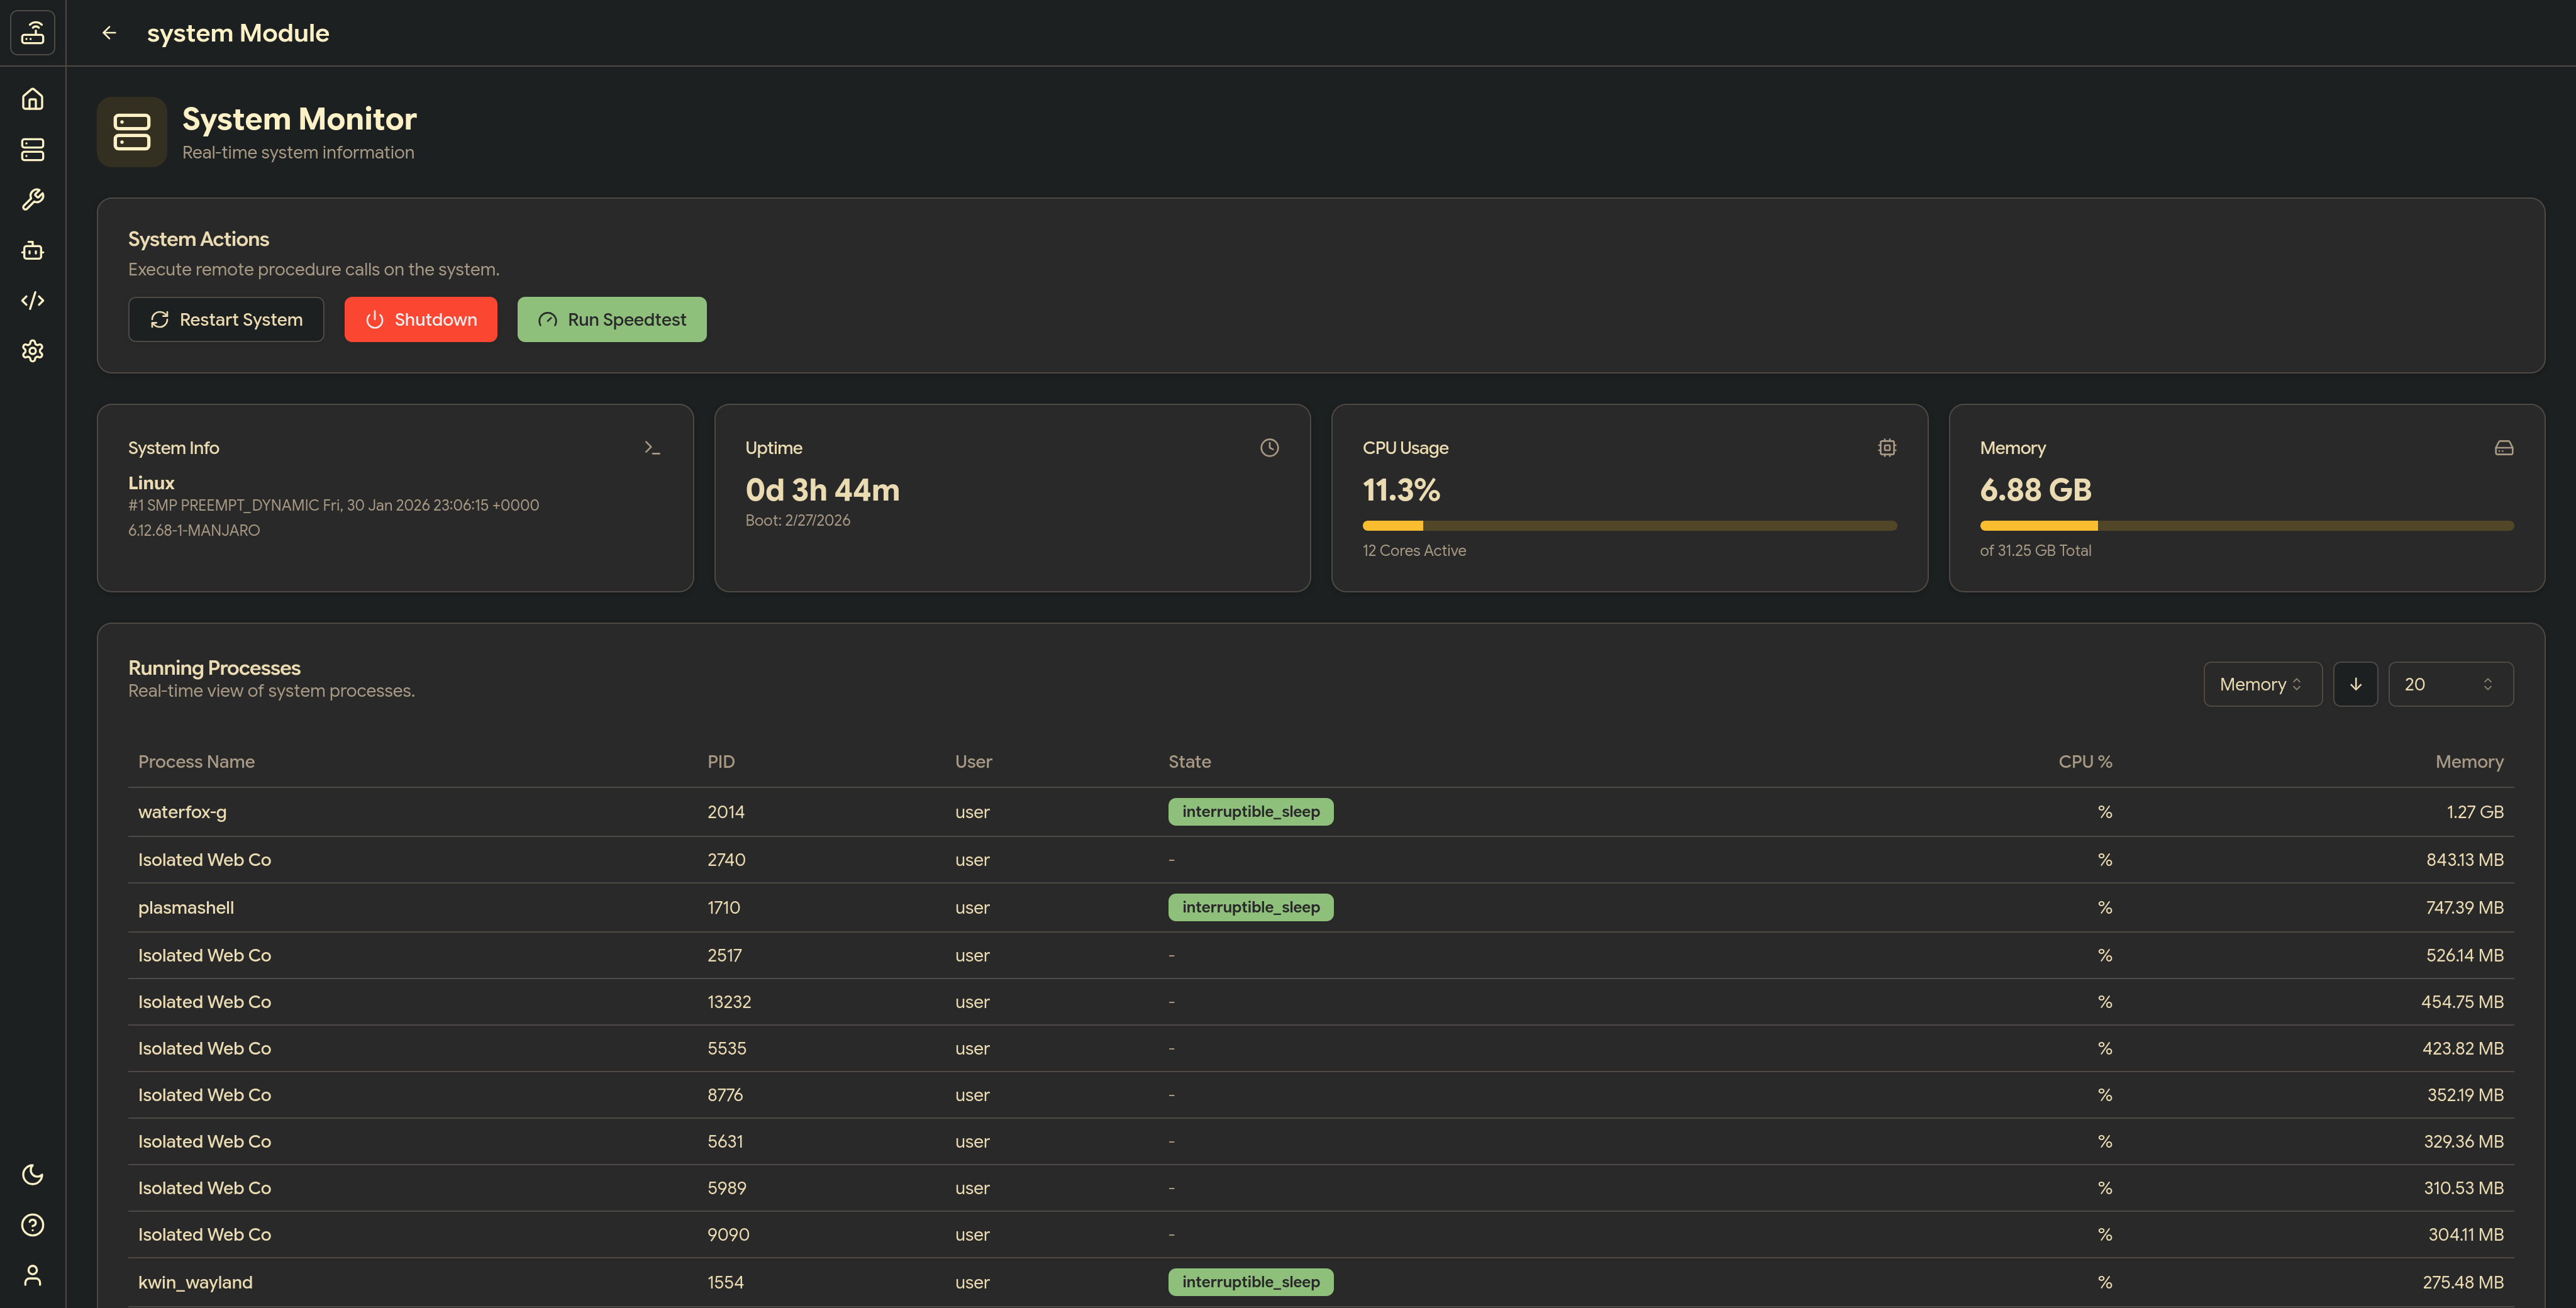Viewport: 2576px width, 1308px height.
Task: Open the code brackets sidebar icon
Action: point(33,300)
